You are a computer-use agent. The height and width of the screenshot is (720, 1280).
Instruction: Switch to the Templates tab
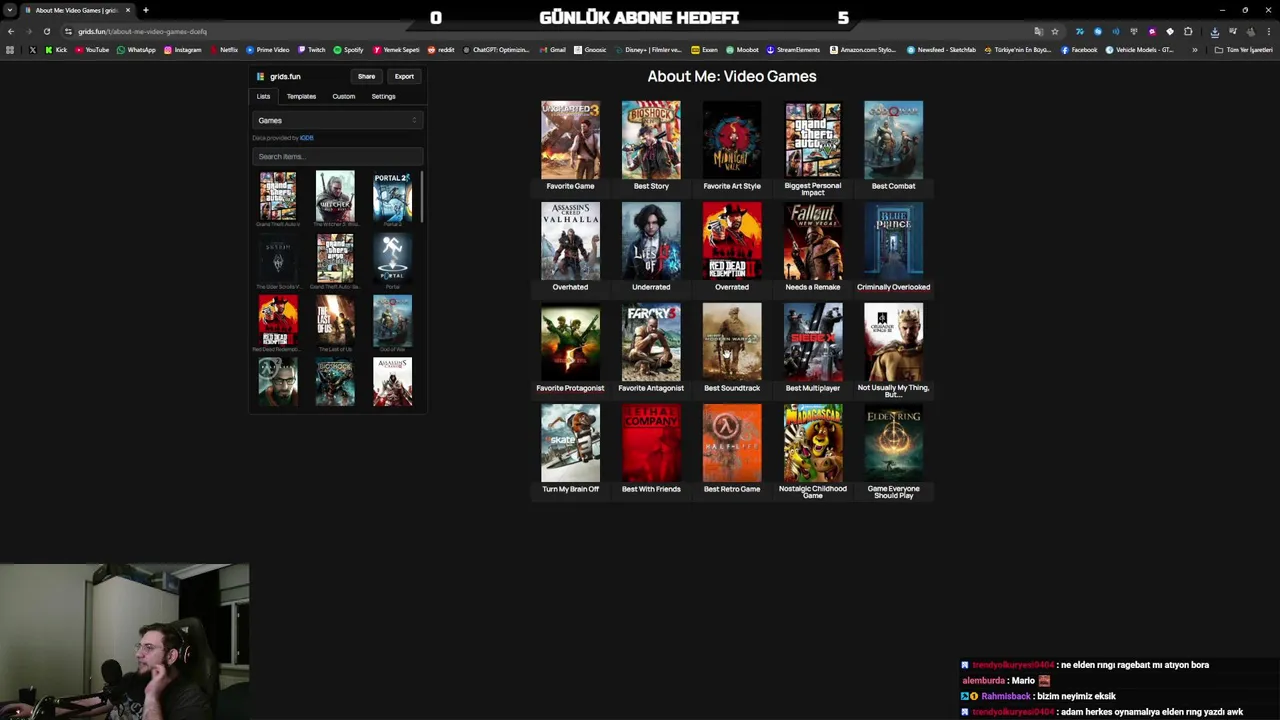click(301, 96)
